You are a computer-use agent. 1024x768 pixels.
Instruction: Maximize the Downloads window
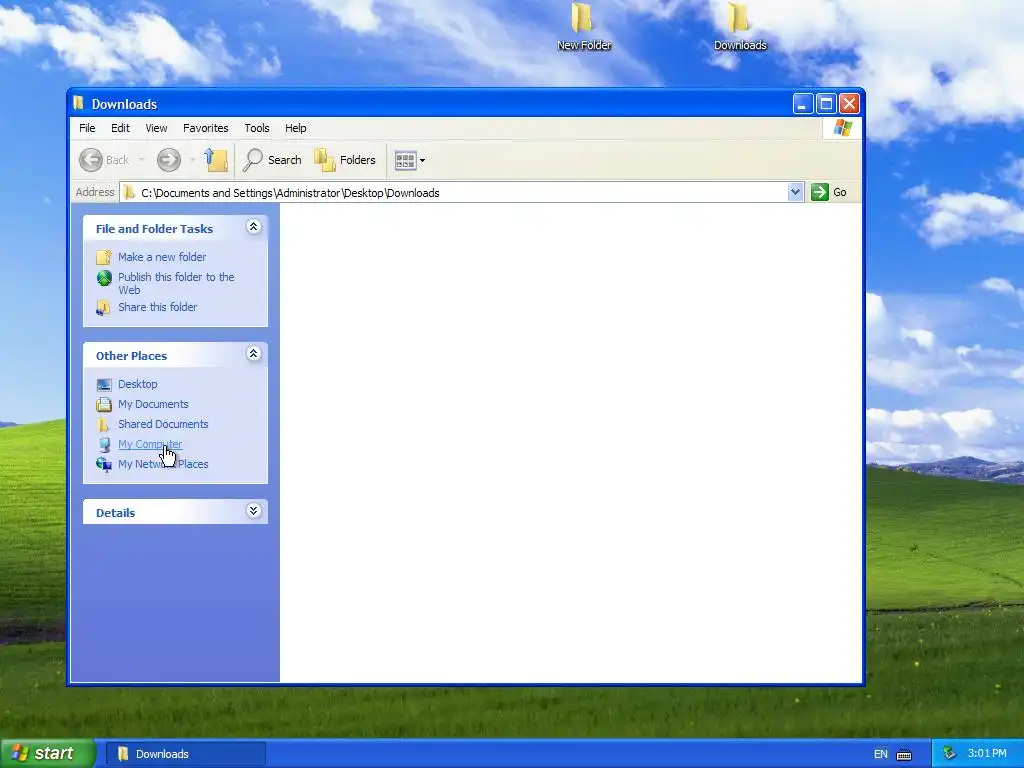(826, 103)
